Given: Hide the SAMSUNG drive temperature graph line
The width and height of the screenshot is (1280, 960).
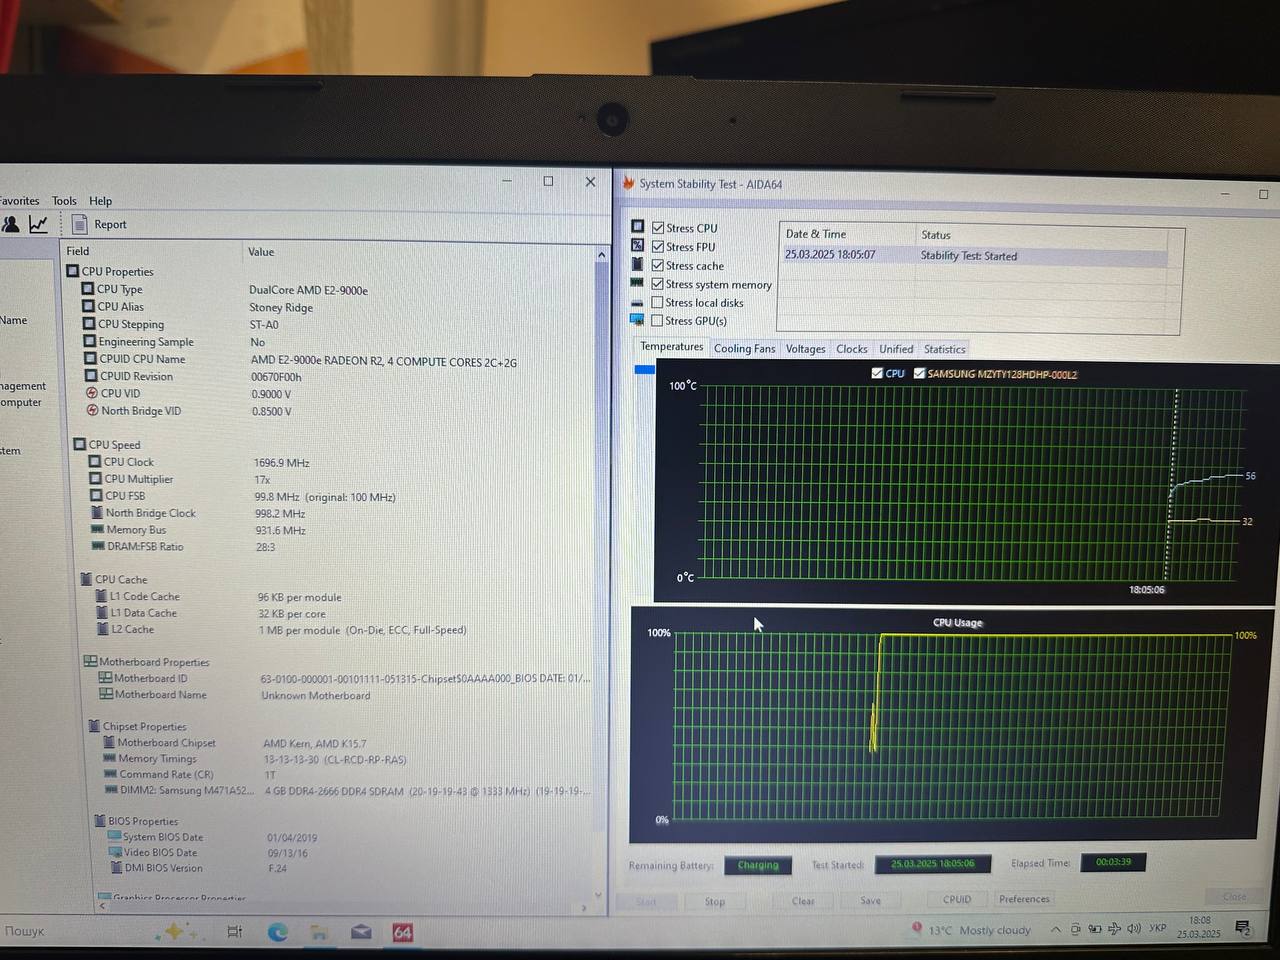Looking at the screenshot, I should point(919,373).
